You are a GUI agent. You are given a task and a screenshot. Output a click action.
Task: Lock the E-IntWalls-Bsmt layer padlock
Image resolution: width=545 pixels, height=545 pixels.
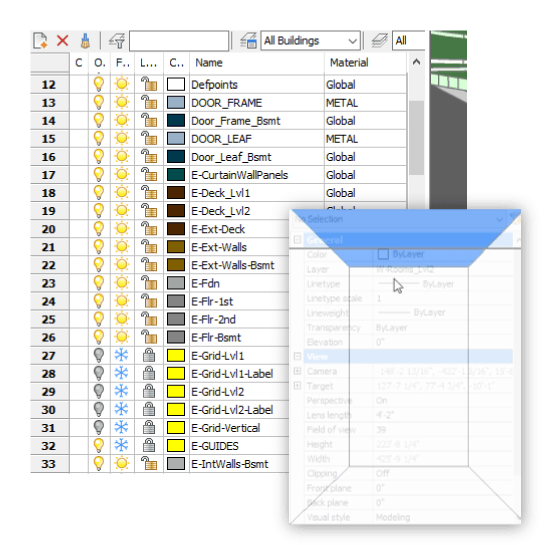click(149, 464)
